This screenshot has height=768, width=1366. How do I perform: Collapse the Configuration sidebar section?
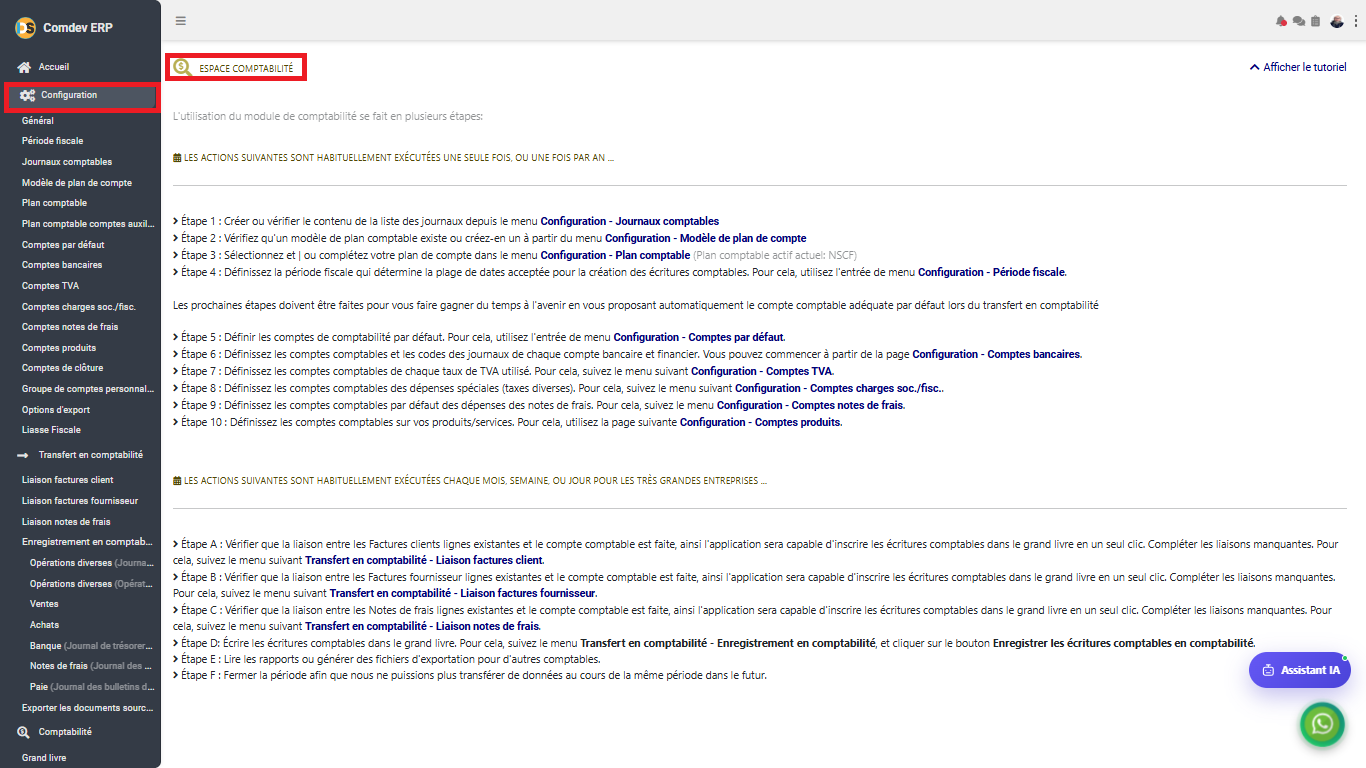coord(80,95)
